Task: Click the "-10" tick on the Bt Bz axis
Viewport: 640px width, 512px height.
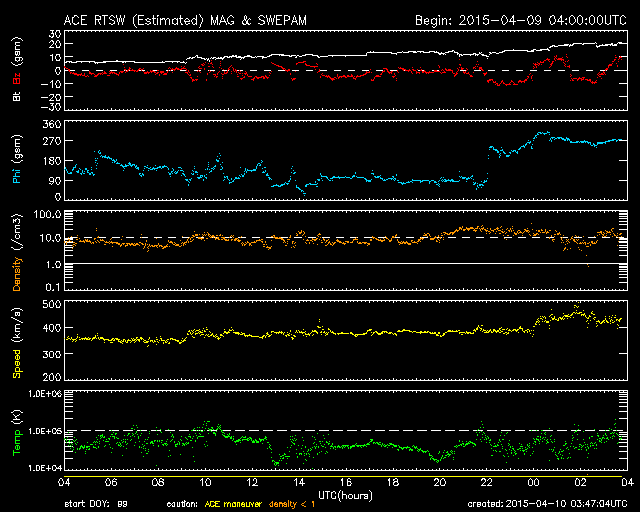Action: (x=51, y=84)
